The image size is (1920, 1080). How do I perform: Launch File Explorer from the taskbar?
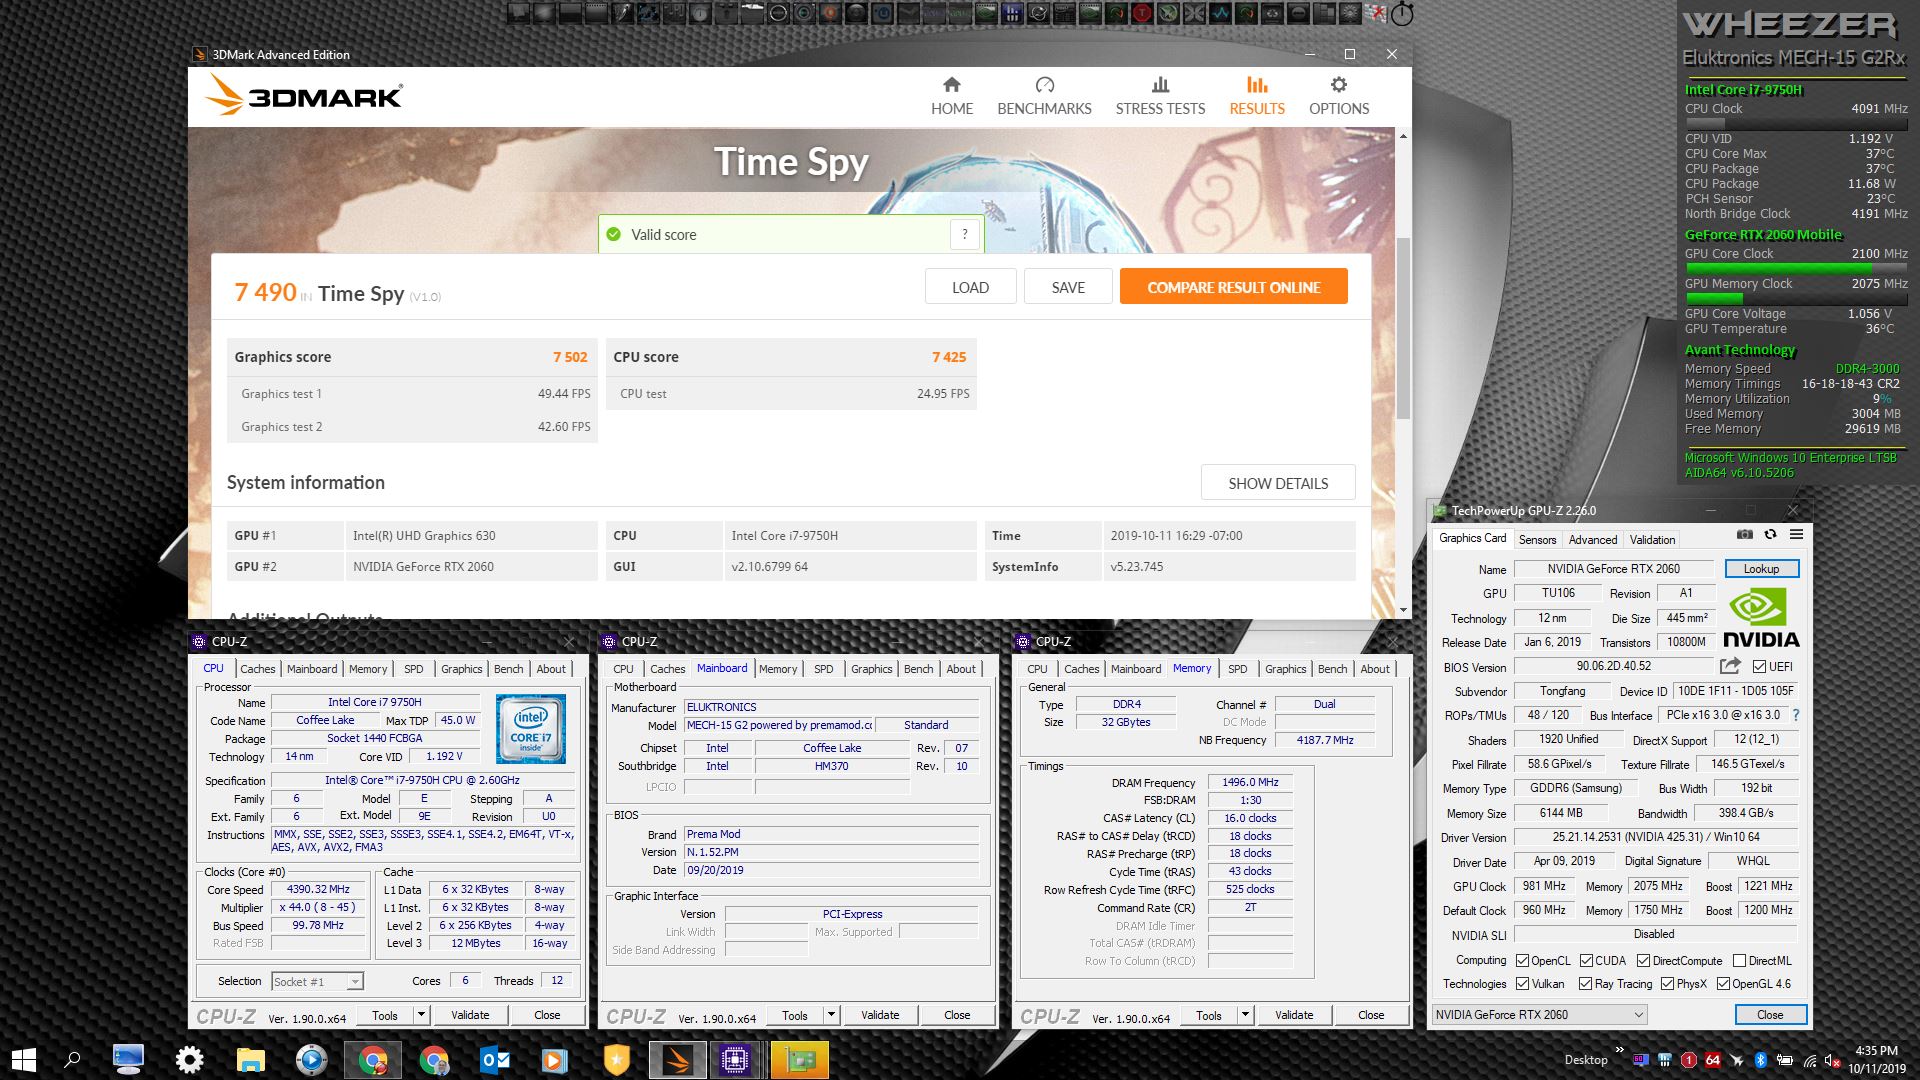tap(250, 1060)
